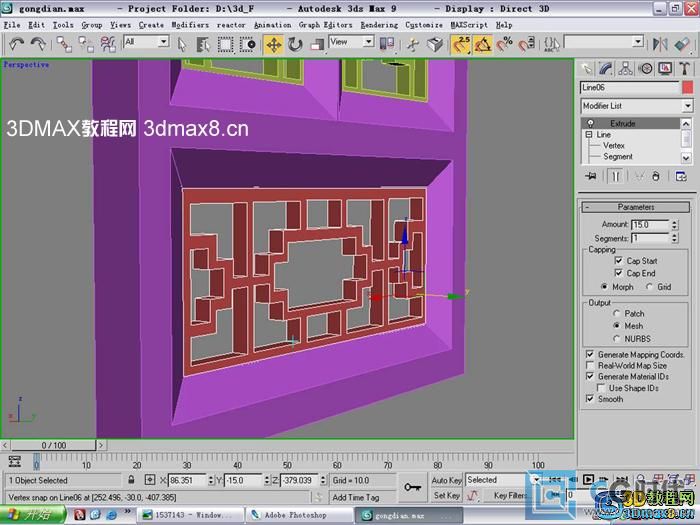The height and width of the screenshot is (525, 700).
Task: Select the Bind to Space Warp tool
Action: 108,44
